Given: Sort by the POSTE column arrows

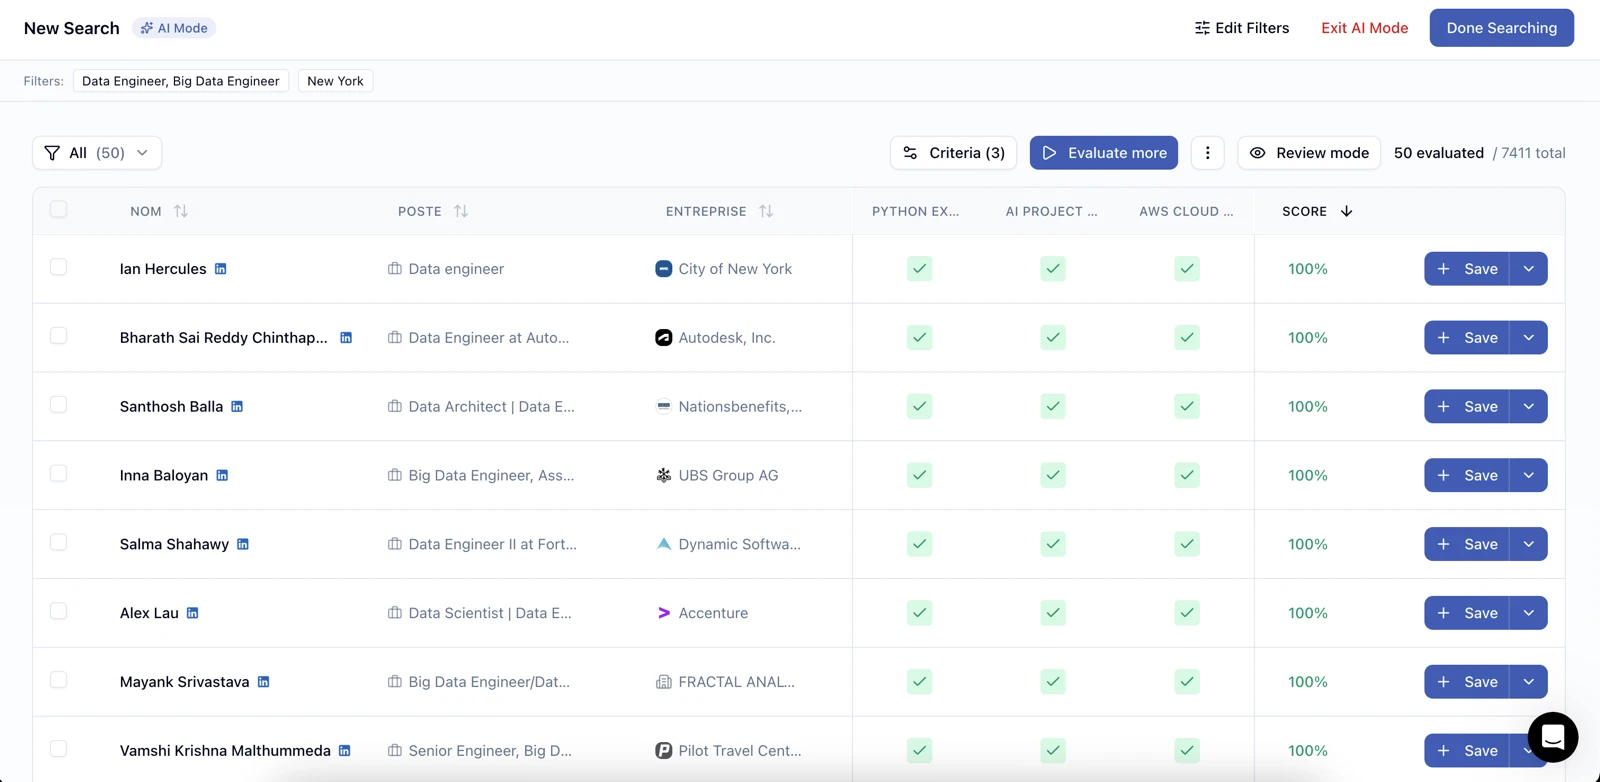Looking at the screenshot, I should tap(461, 211).
